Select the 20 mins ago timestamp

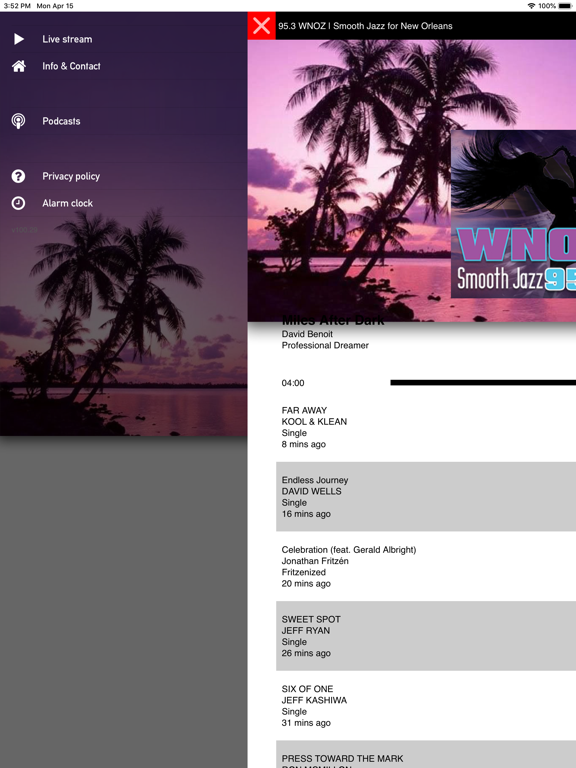[x=306, y=583]
